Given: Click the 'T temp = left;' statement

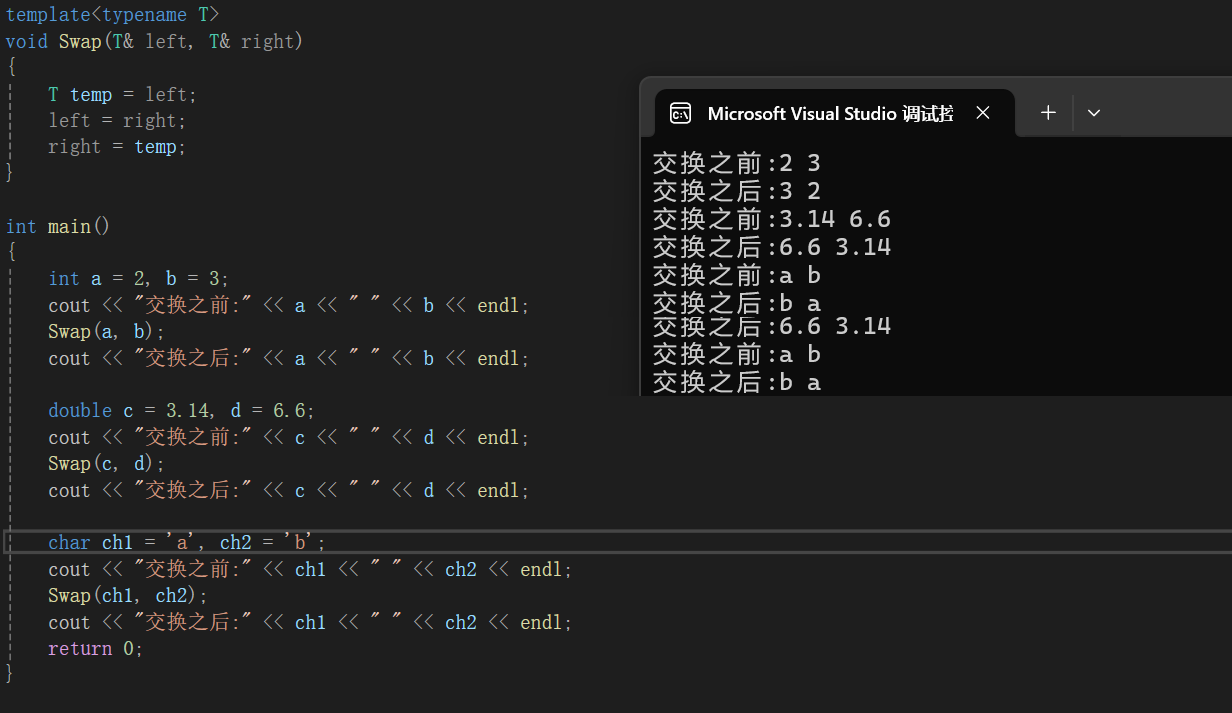Looking at the screenshot, I should click(123, 94).
